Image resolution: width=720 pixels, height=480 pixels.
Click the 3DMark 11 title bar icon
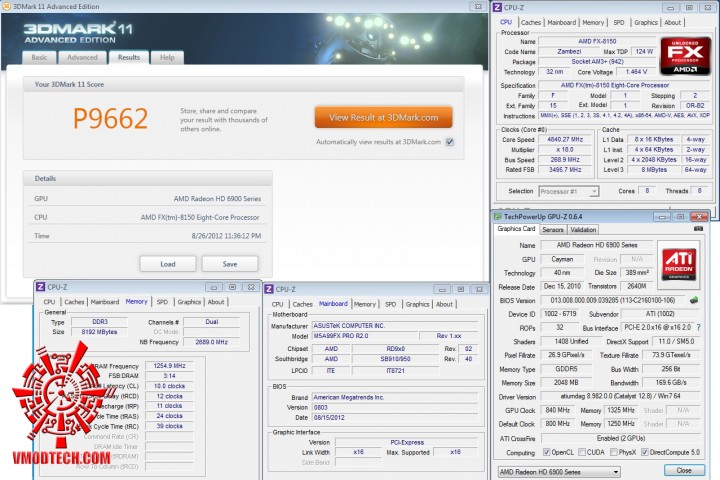point(6,6)
